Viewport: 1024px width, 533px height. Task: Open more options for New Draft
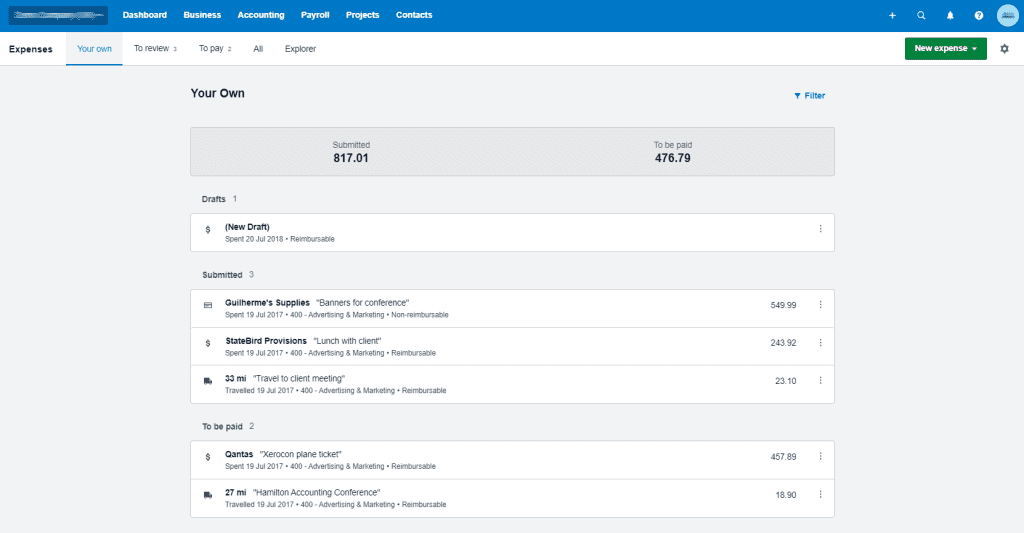pos(820,229)
